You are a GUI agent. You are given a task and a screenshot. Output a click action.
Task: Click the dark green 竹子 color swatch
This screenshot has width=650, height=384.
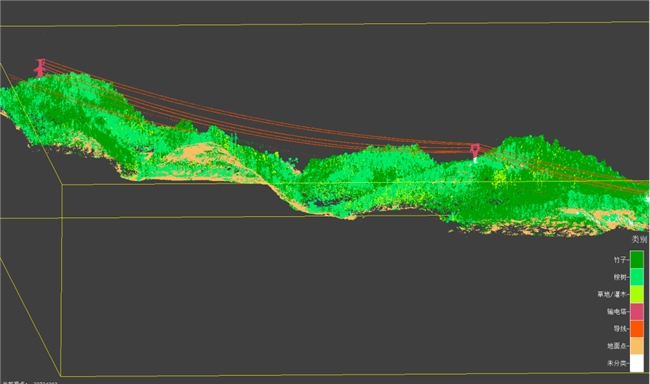(637, 260)
